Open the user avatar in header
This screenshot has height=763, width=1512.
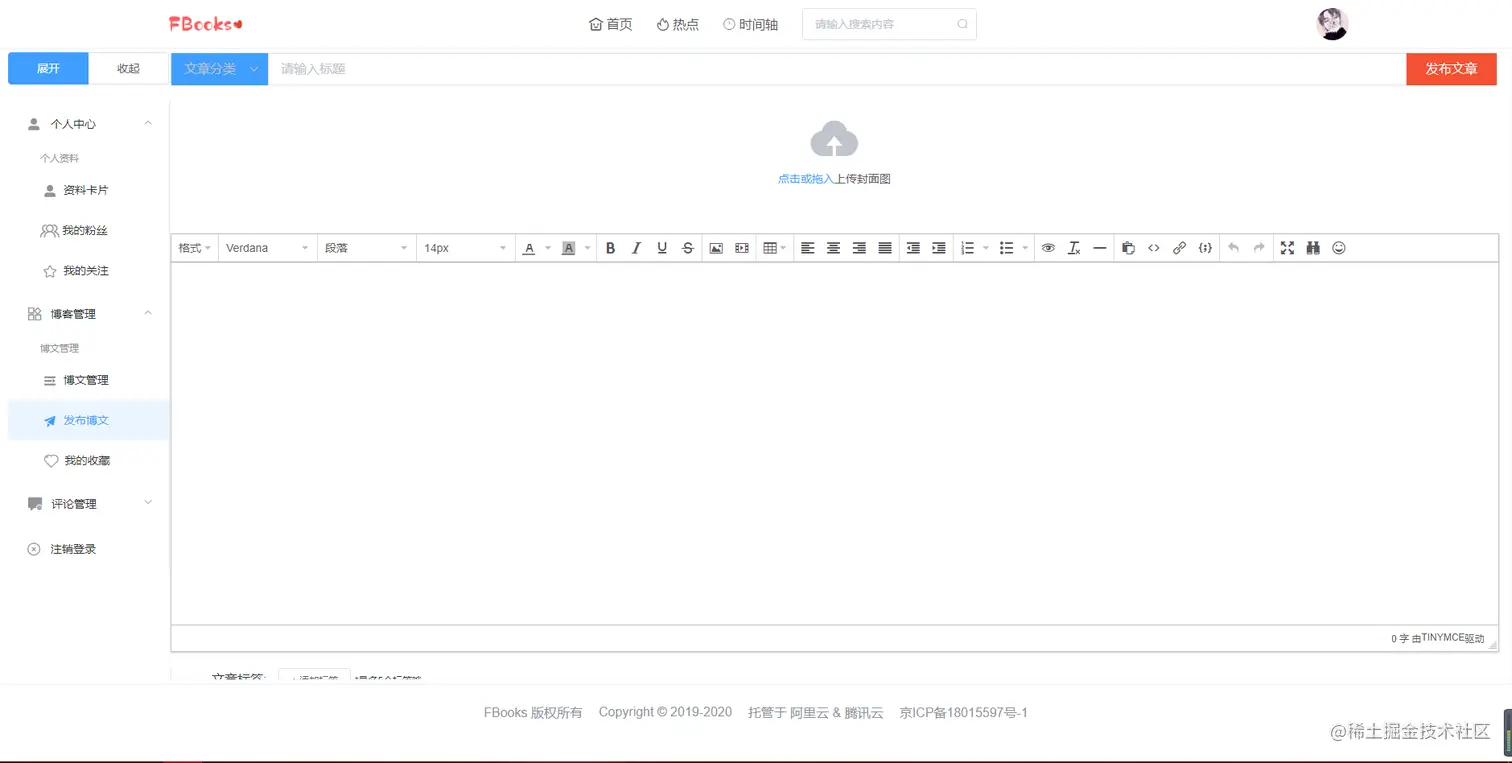pos(1333,24)
